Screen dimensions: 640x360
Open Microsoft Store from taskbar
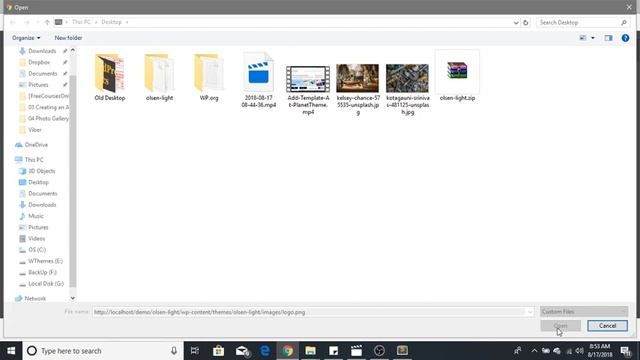point(218,351)
